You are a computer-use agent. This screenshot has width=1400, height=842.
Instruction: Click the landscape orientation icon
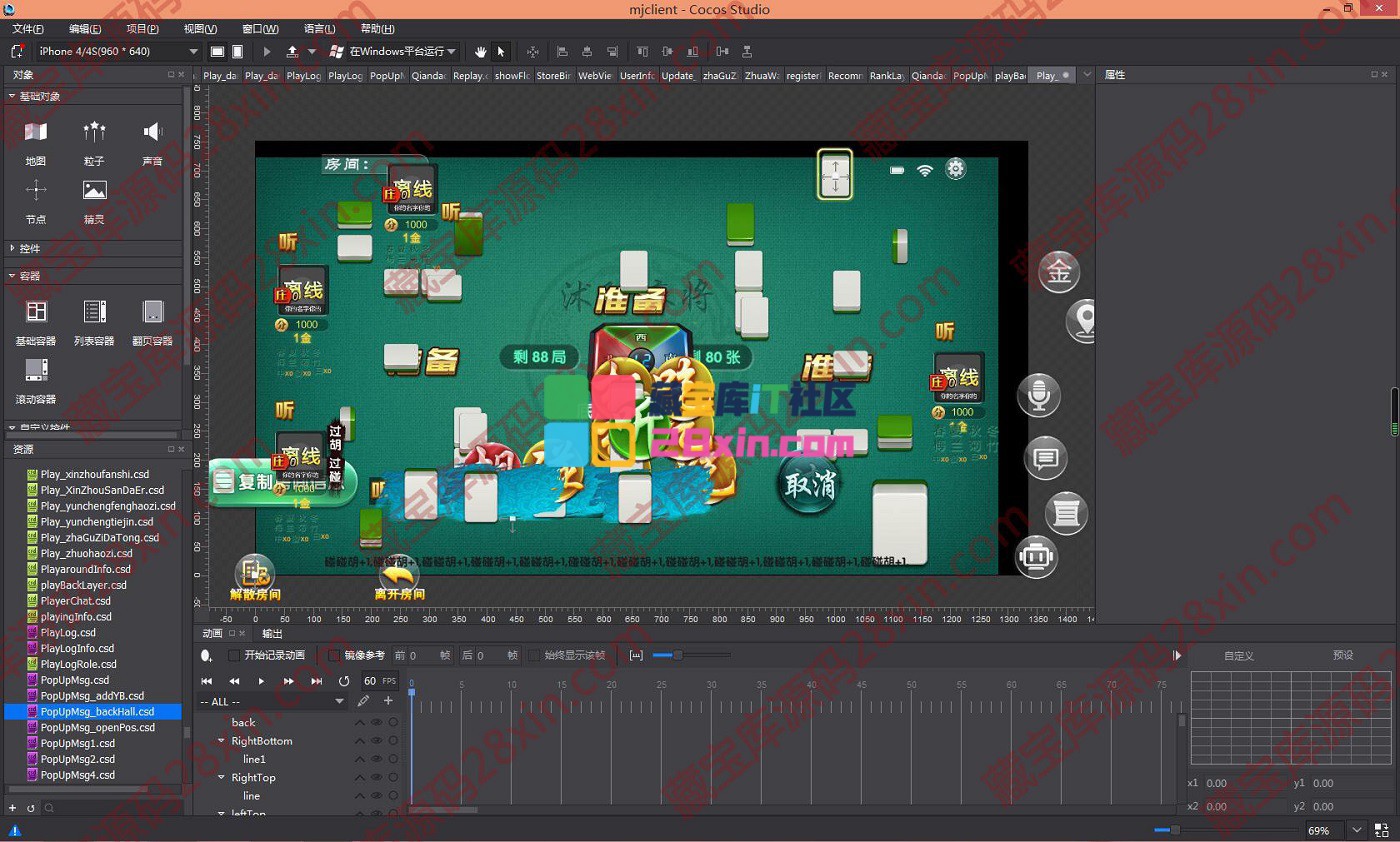point(217,51)
